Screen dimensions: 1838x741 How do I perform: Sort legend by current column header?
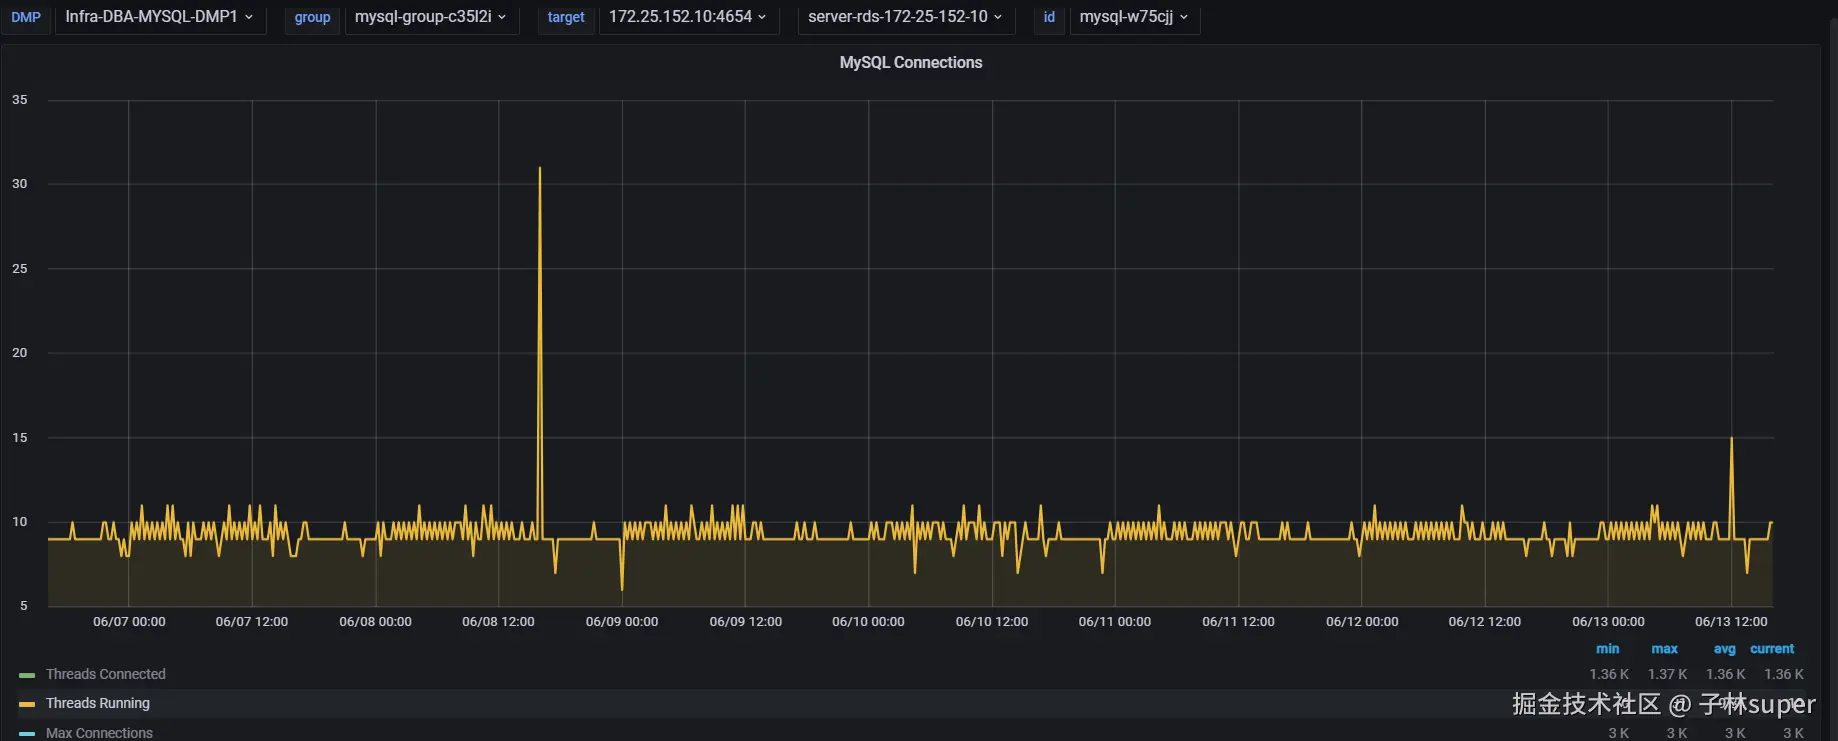[1772, 648]
